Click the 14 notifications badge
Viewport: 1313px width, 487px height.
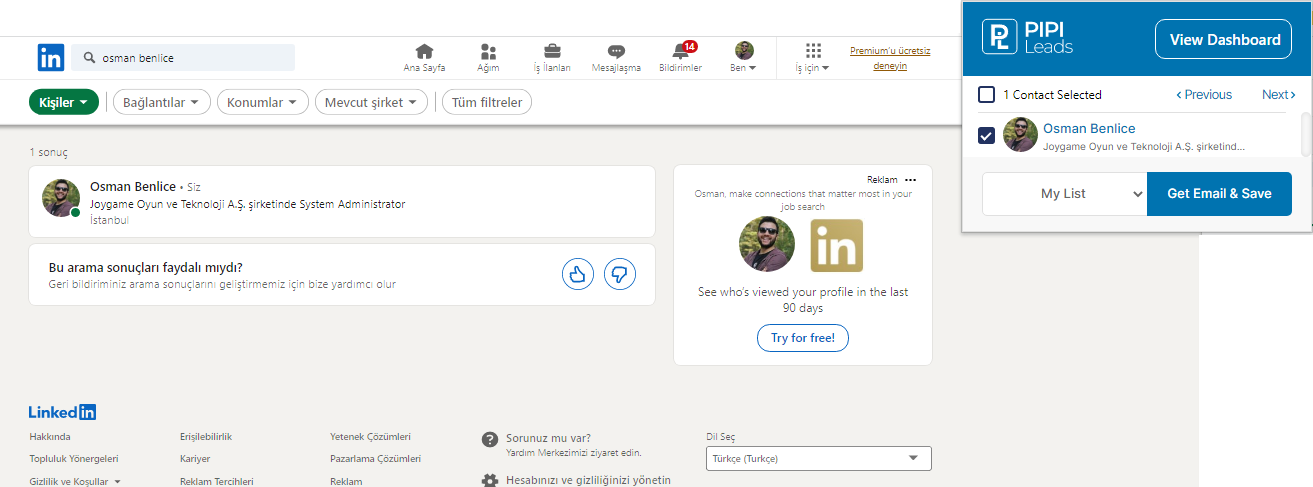tap(690, 46)
